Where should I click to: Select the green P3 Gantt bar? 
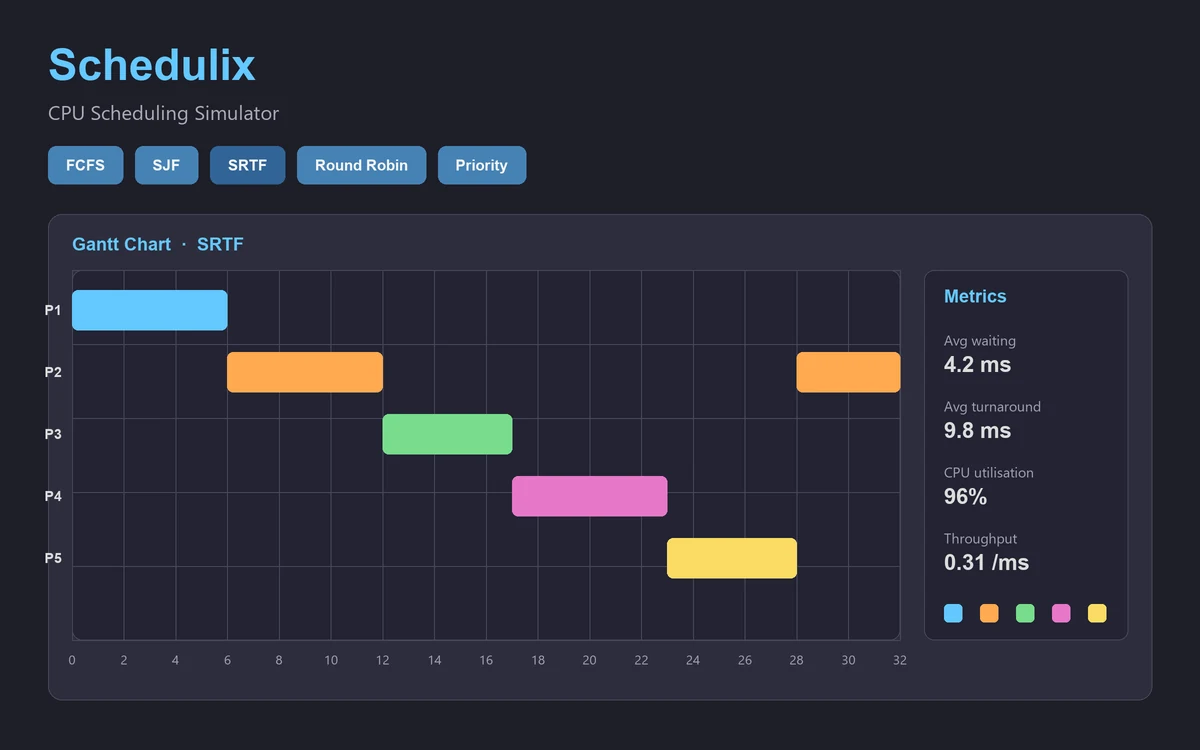pyautogui.click(x=447, y=434)
